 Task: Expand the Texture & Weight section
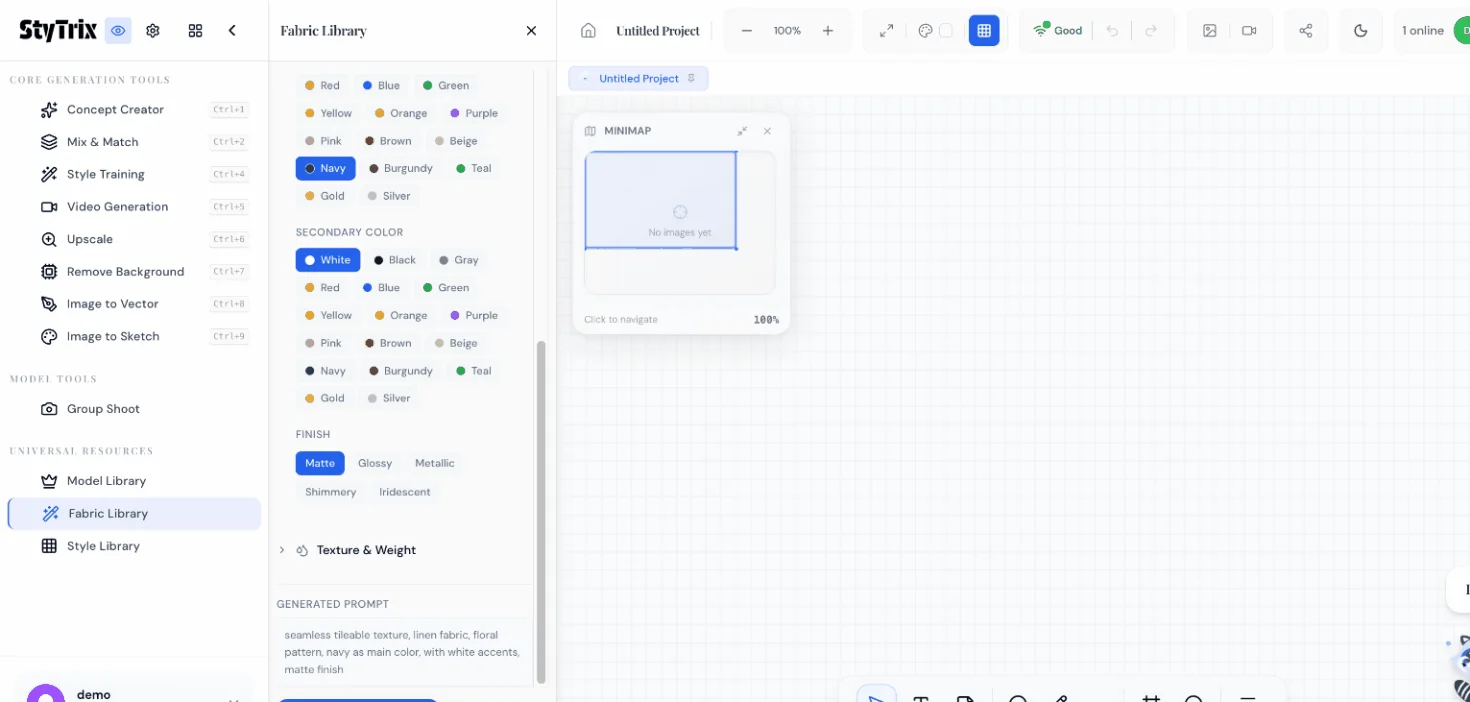coord(366,550)
